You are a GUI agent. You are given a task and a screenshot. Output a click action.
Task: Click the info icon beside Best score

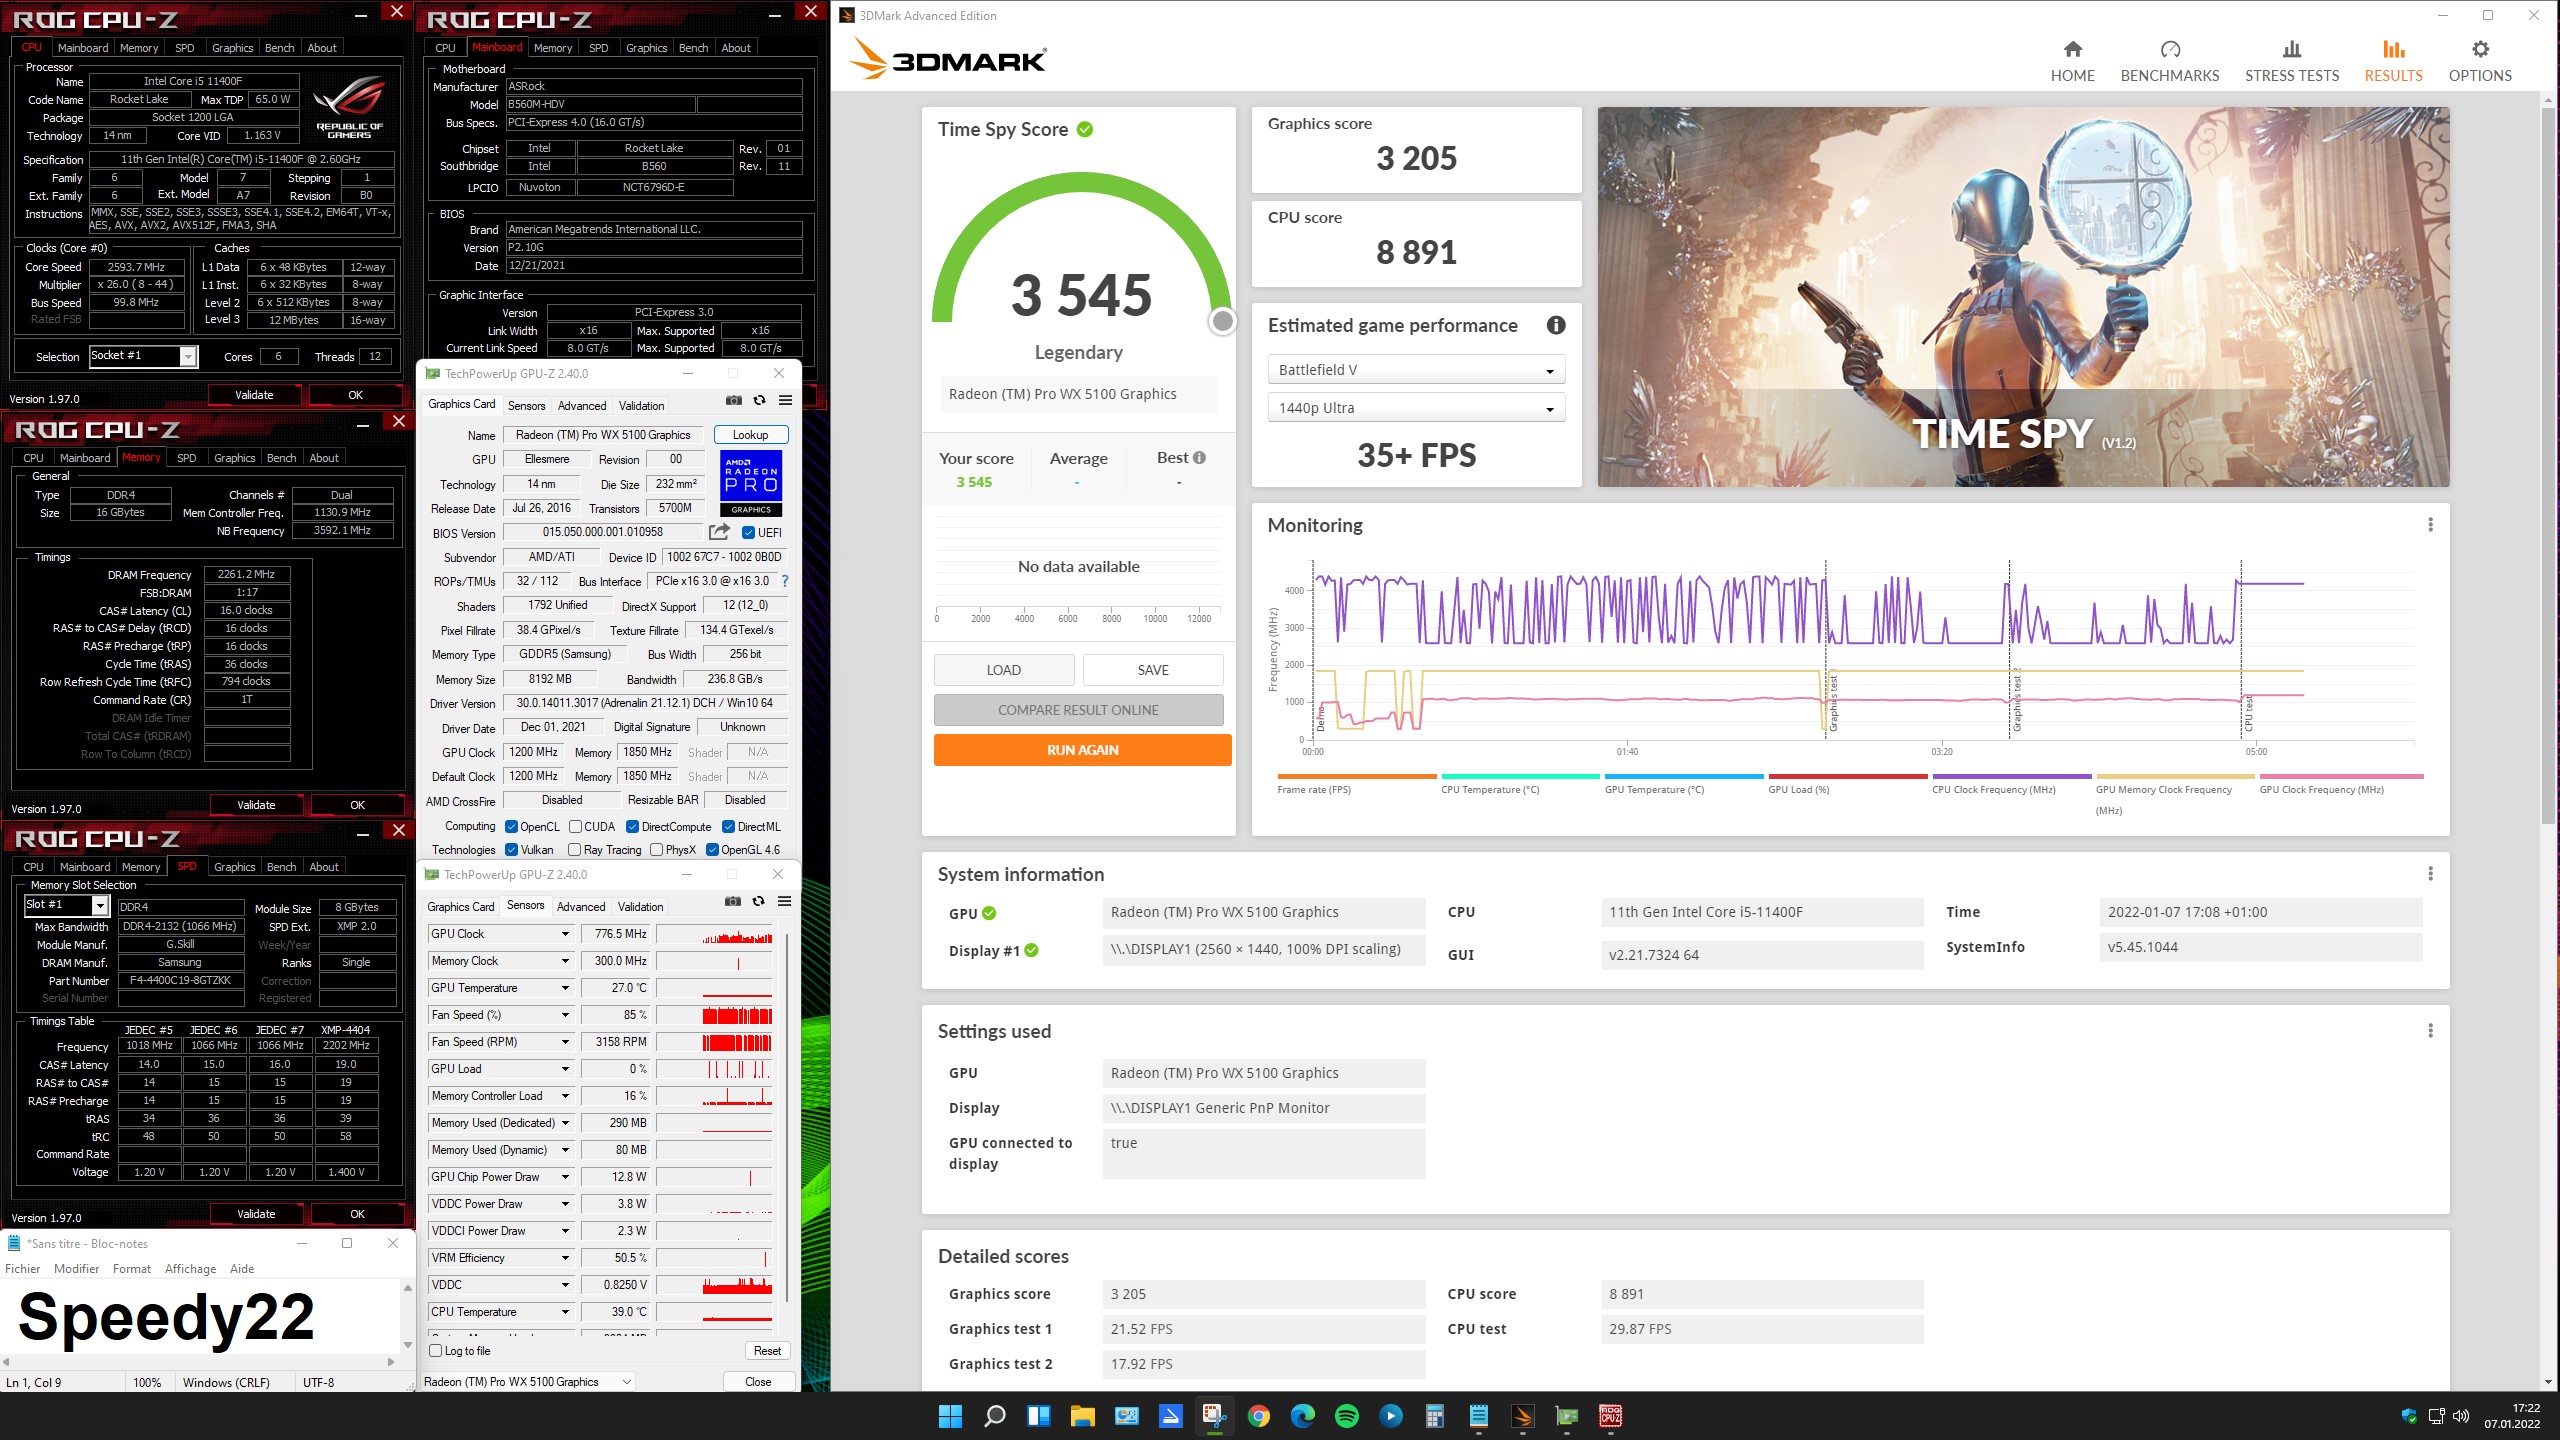coord(1199,458)
